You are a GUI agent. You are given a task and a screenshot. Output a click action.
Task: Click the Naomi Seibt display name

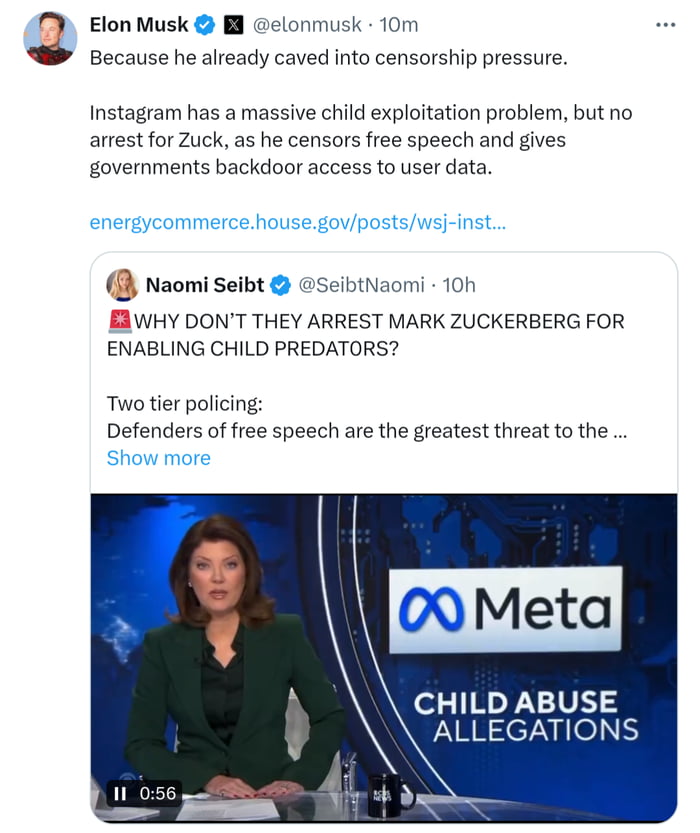[204, 285]
